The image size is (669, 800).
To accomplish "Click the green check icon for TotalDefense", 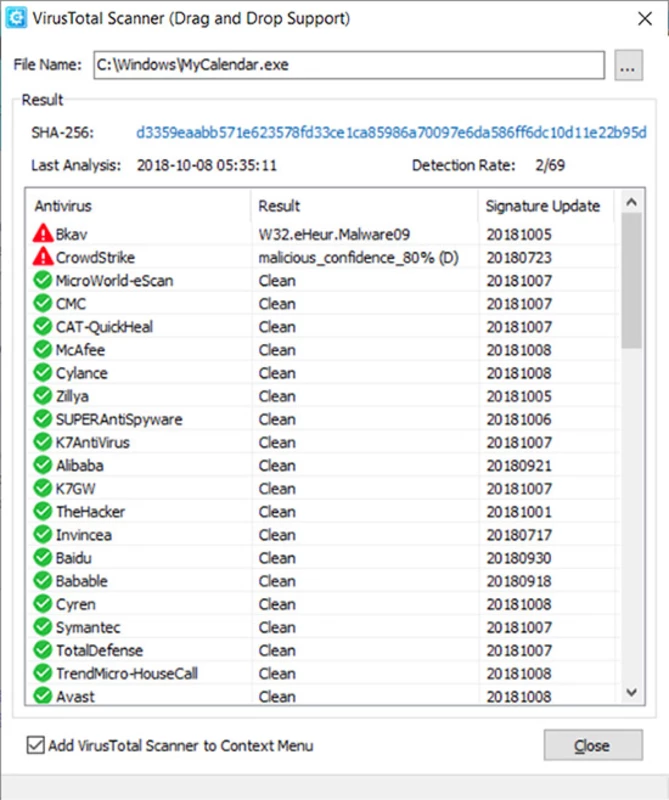I will coord(43,649).
